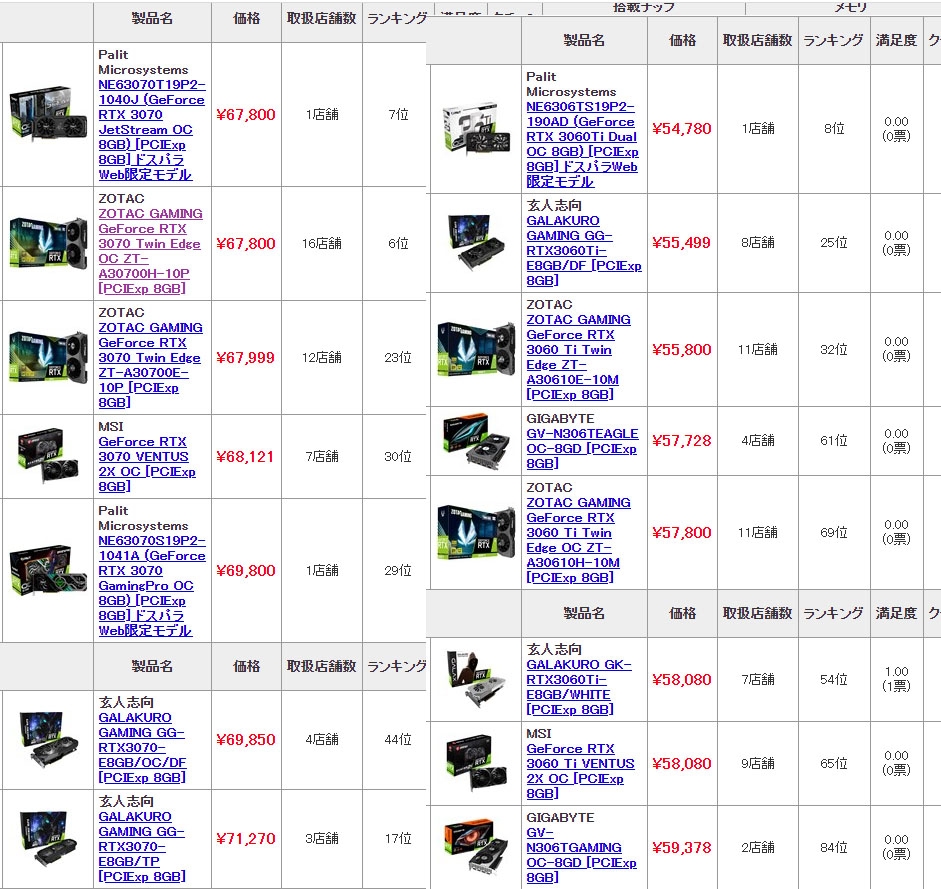Click Palit GamingPro OC 3070 thumbnail

pos(48,570)
